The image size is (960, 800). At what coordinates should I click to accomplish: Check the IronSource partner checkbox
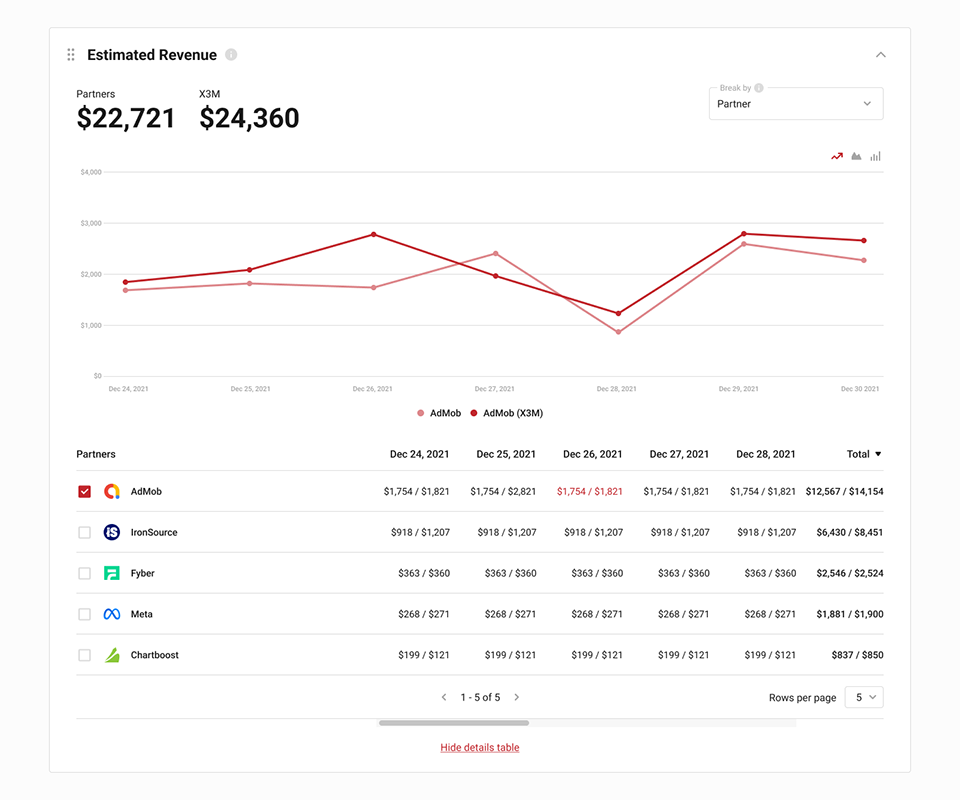point(84,533)
